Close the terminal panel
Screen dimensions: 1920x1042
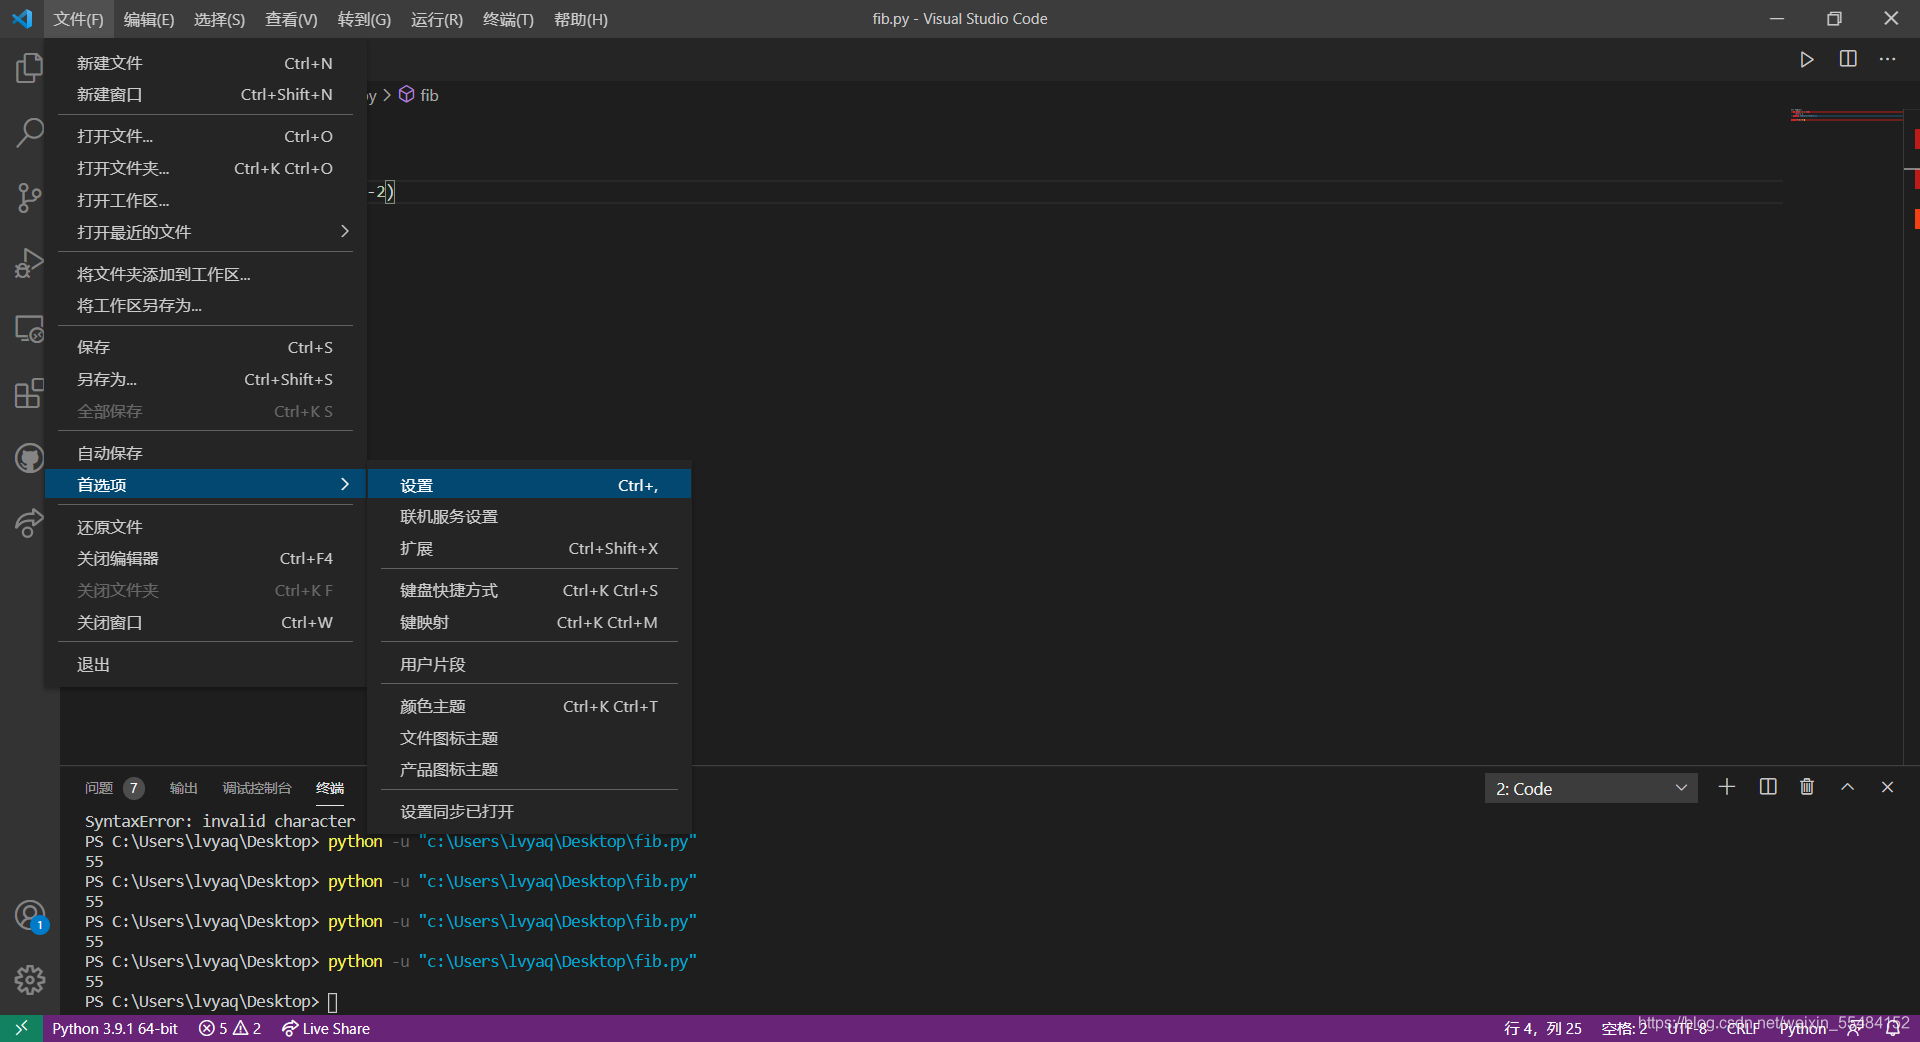click(x=1887, y=788)
